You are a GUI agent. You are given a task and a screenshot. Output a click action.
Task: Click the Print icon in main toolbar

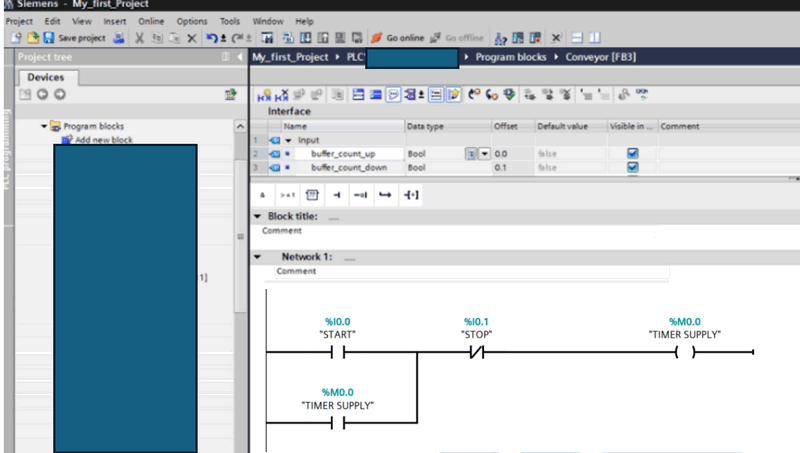(x=119, y=38)
